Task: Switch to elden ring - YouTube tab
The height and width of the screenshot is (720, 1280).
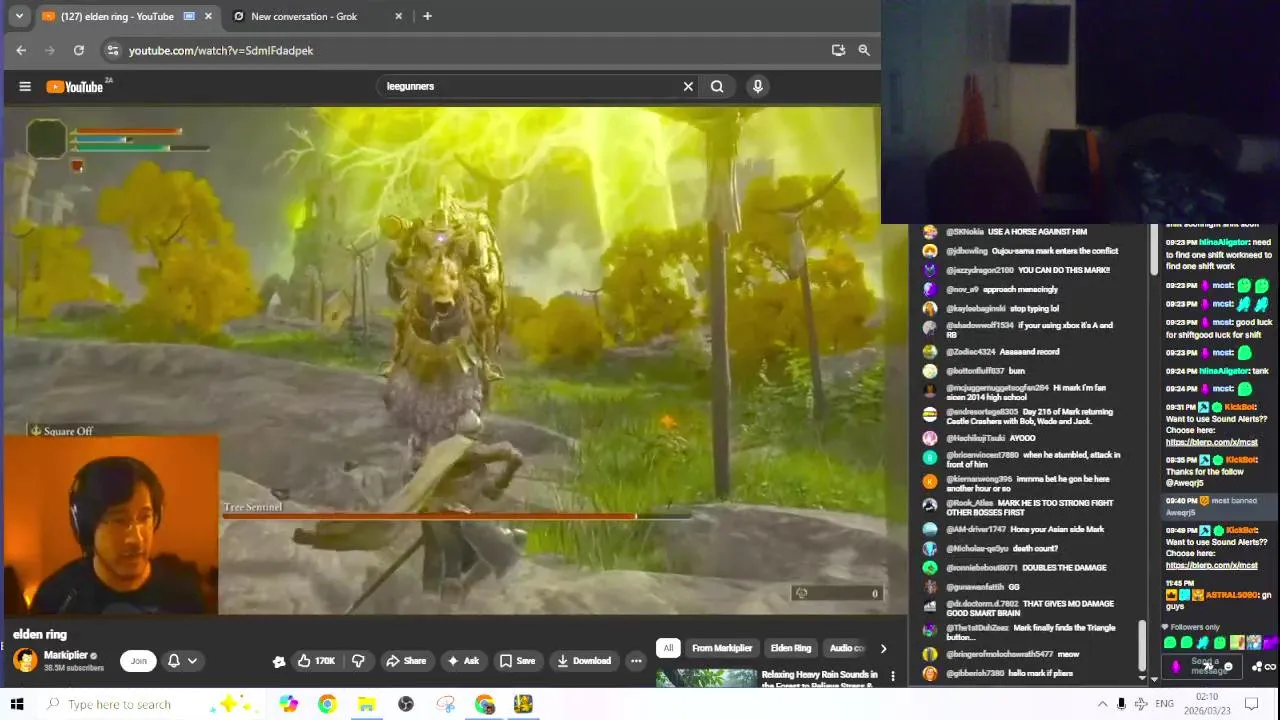Action: [x=117, y=16]
